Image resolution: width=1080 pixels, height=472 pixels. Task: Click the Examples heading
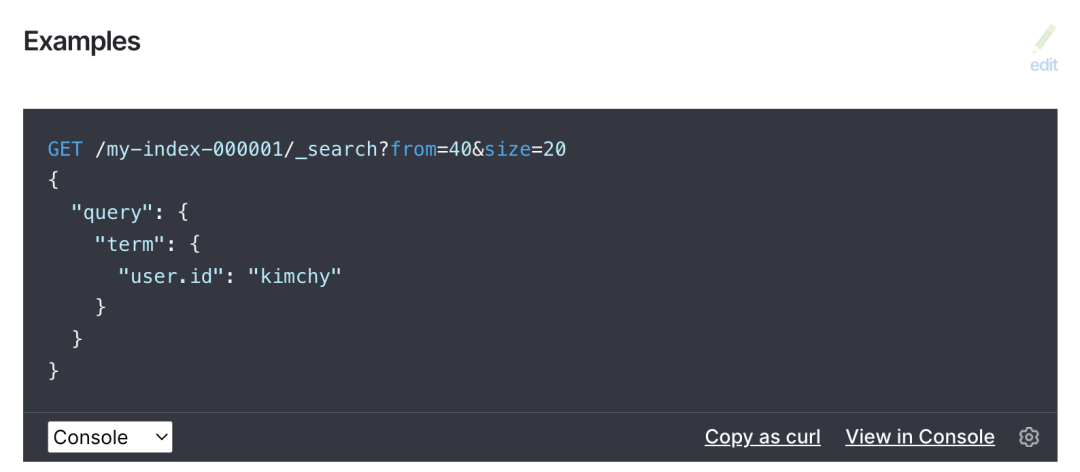coord(82,41)
